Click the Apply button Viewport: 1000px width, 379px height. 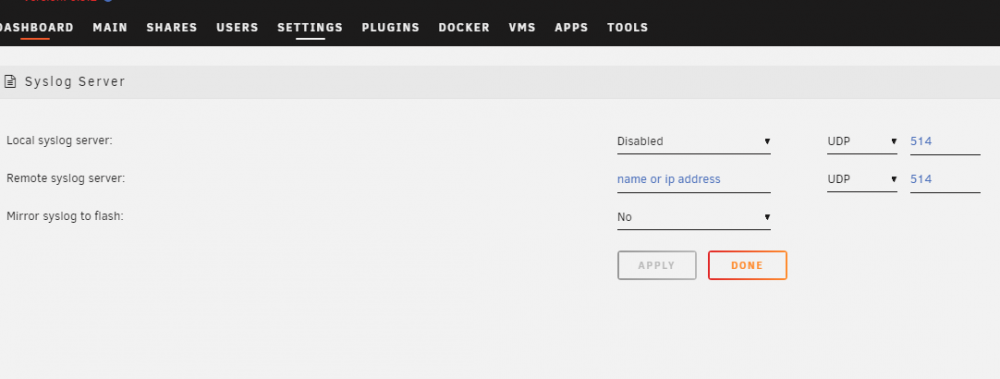(657, 265)
